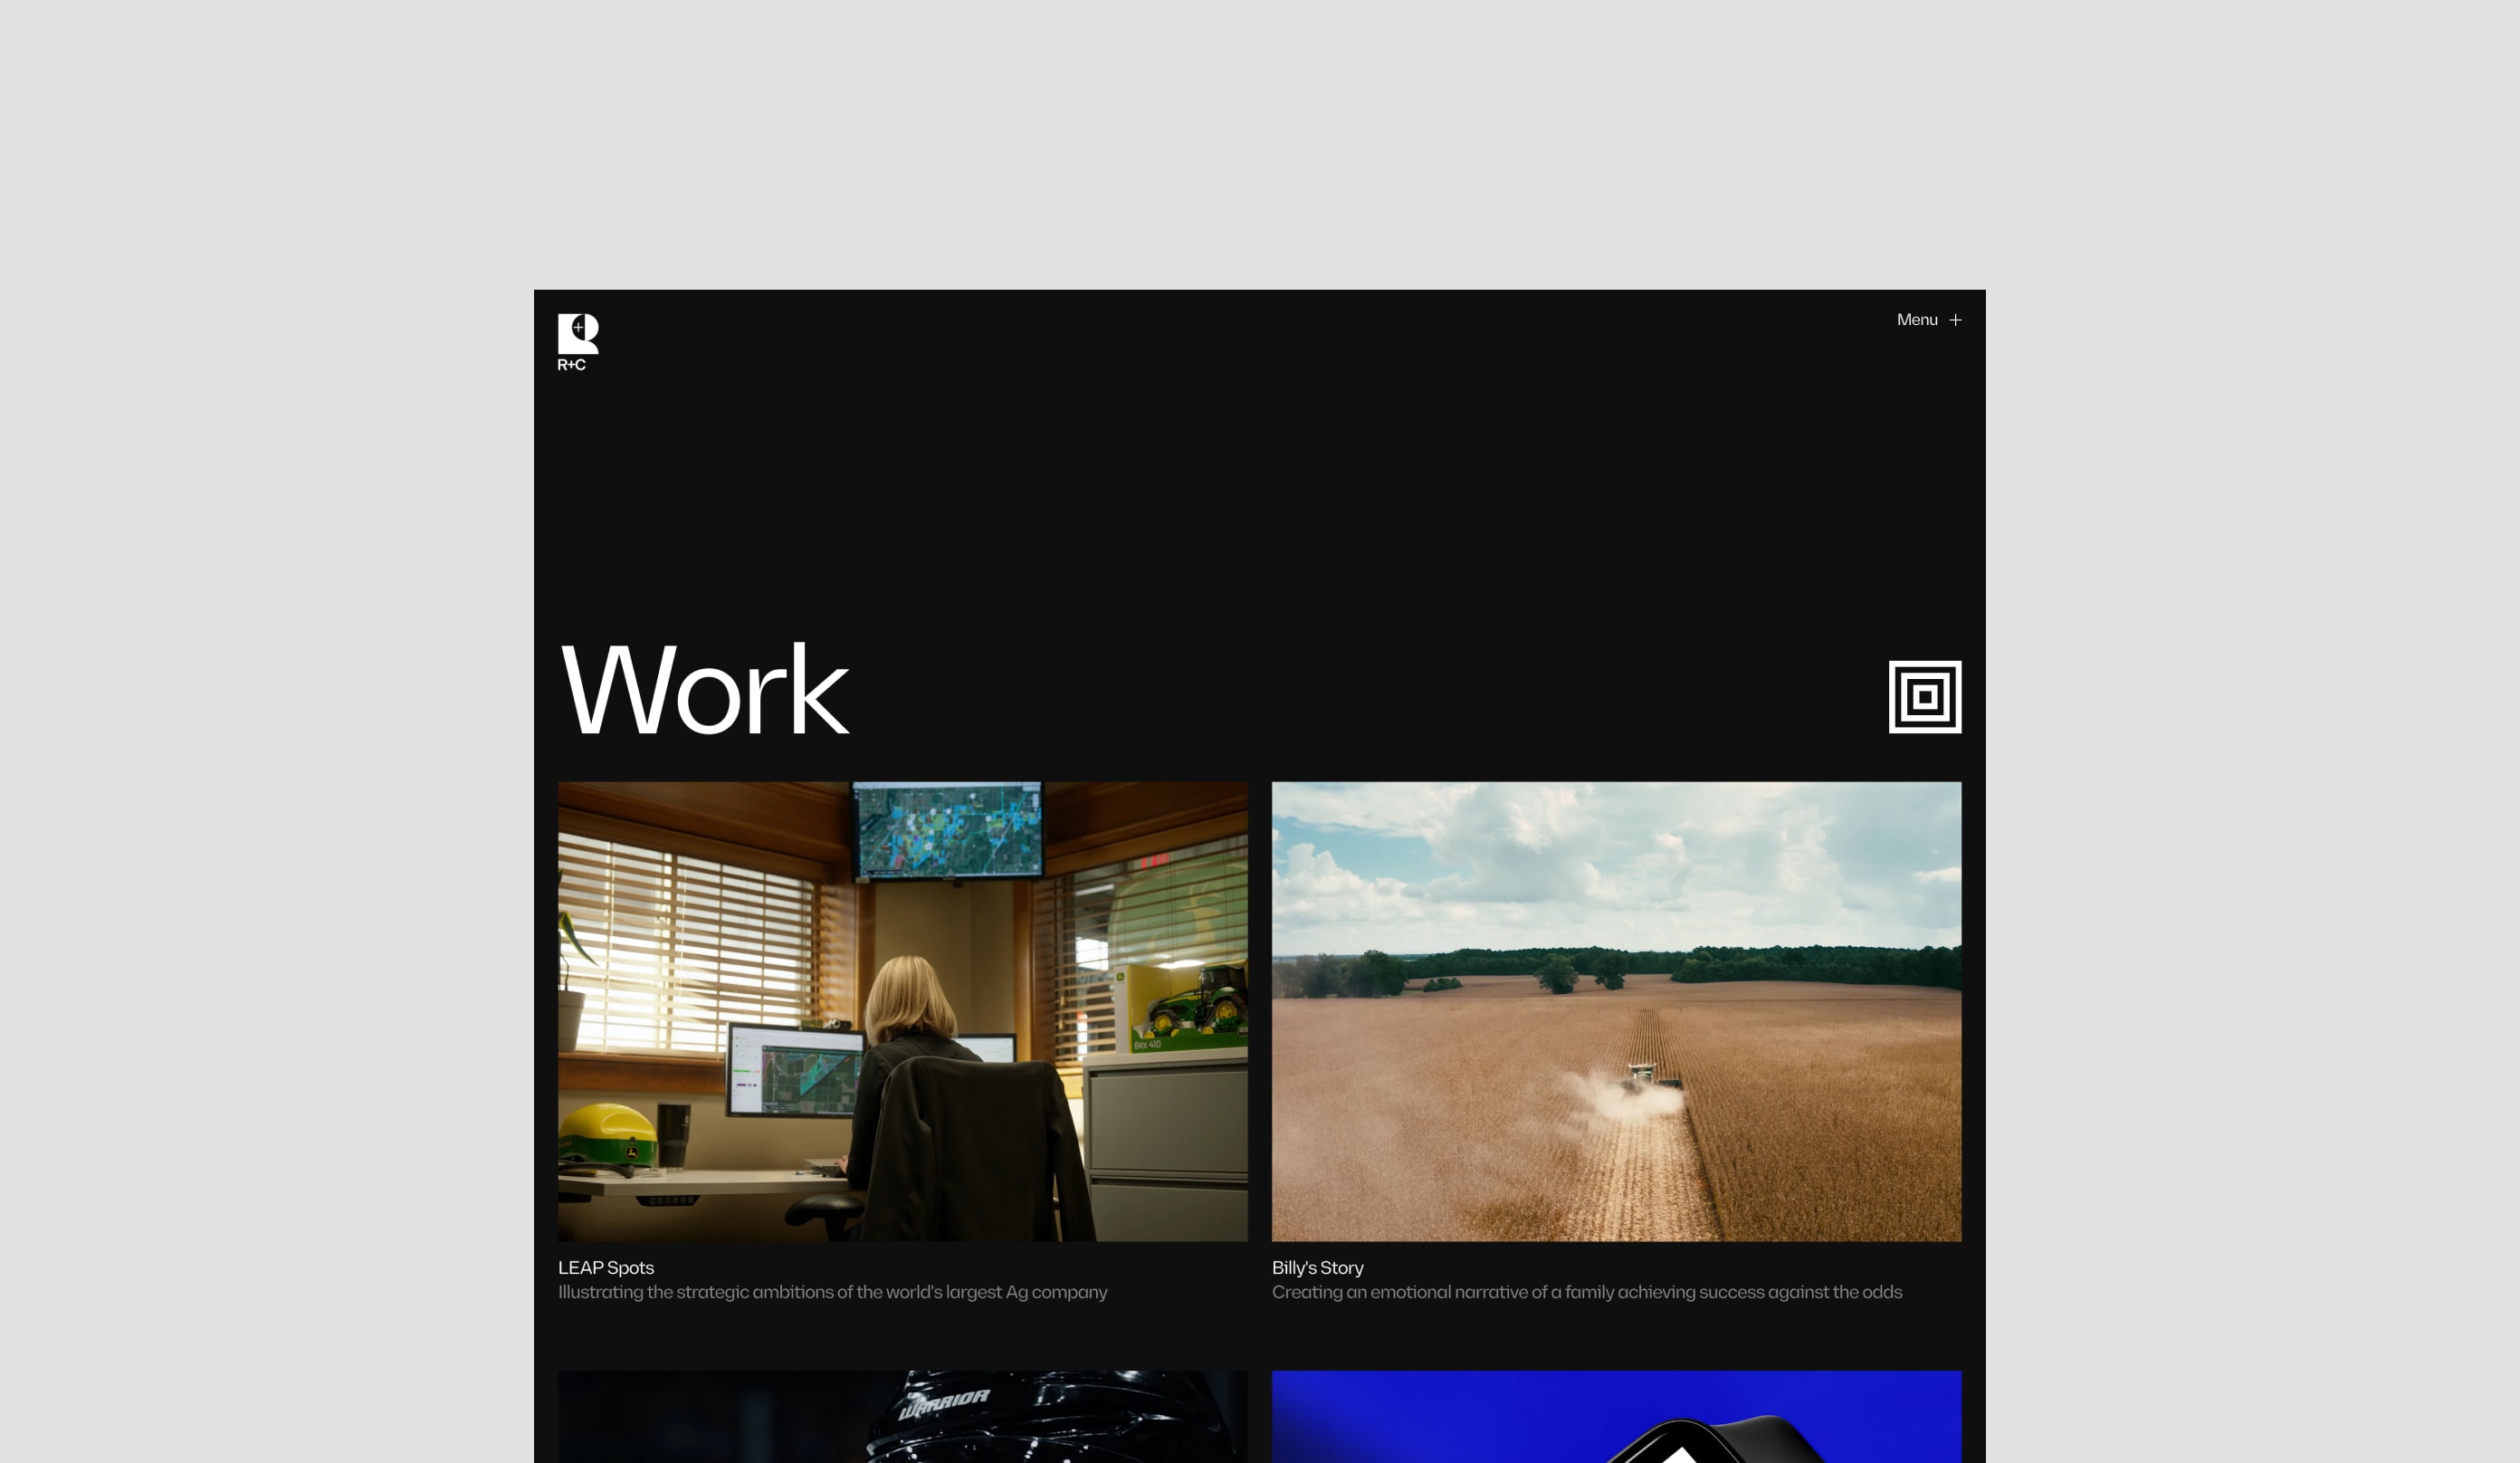Open the Warrior helmet project thumbnail

pos(902,1417)
